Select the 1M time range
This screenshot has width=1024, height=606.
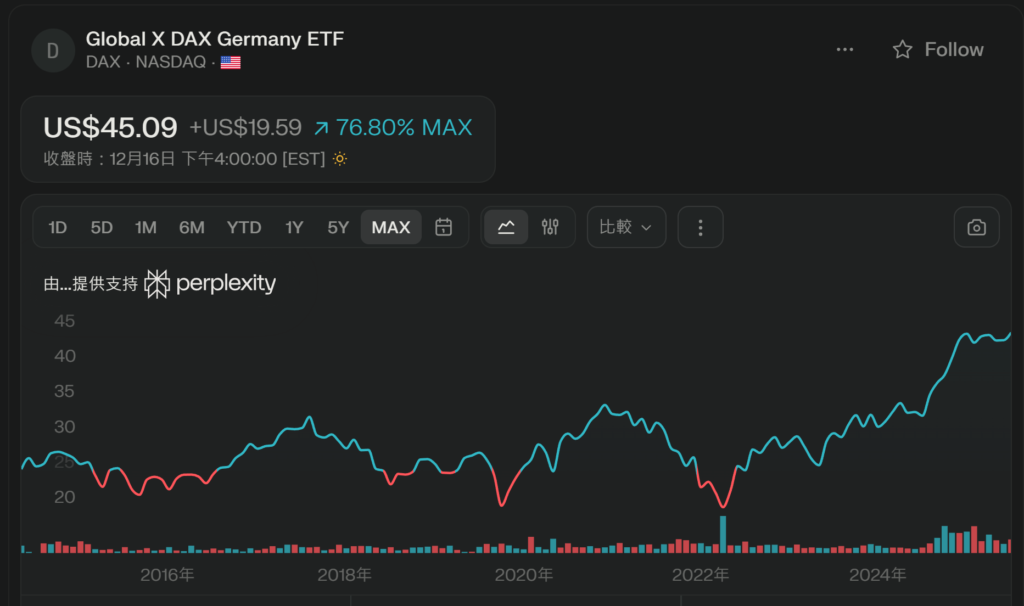[x=146, y=228]
